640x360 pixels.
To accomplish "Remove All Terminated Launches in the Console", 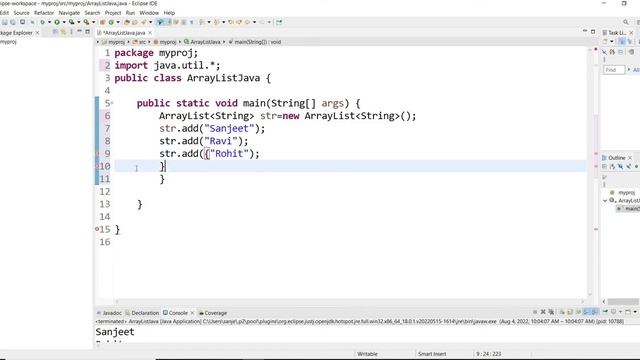I will click(551, 312).
